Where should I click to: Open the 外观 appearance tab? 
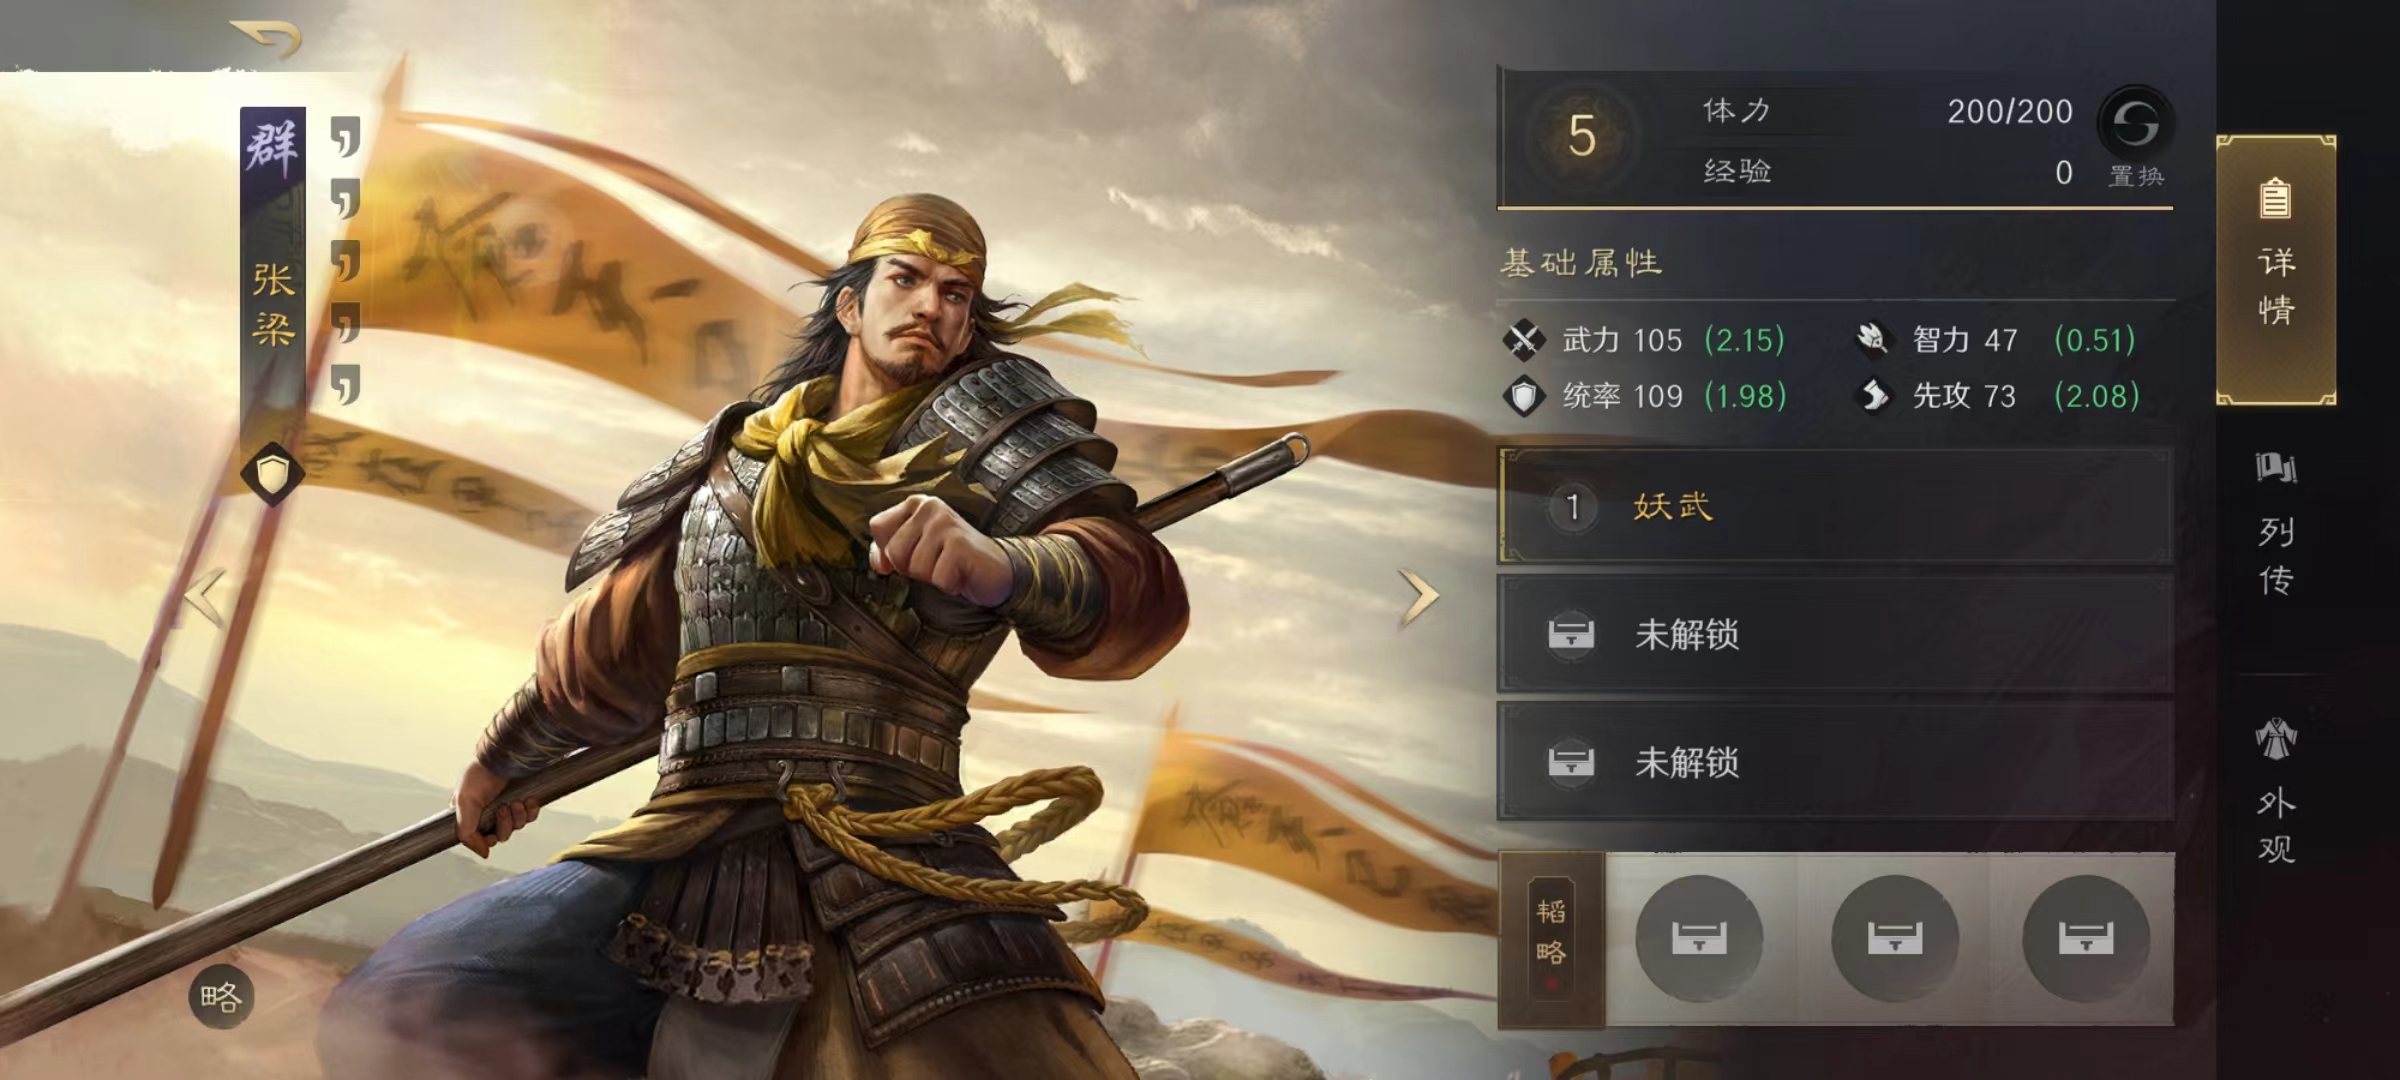pos(2276,790)
